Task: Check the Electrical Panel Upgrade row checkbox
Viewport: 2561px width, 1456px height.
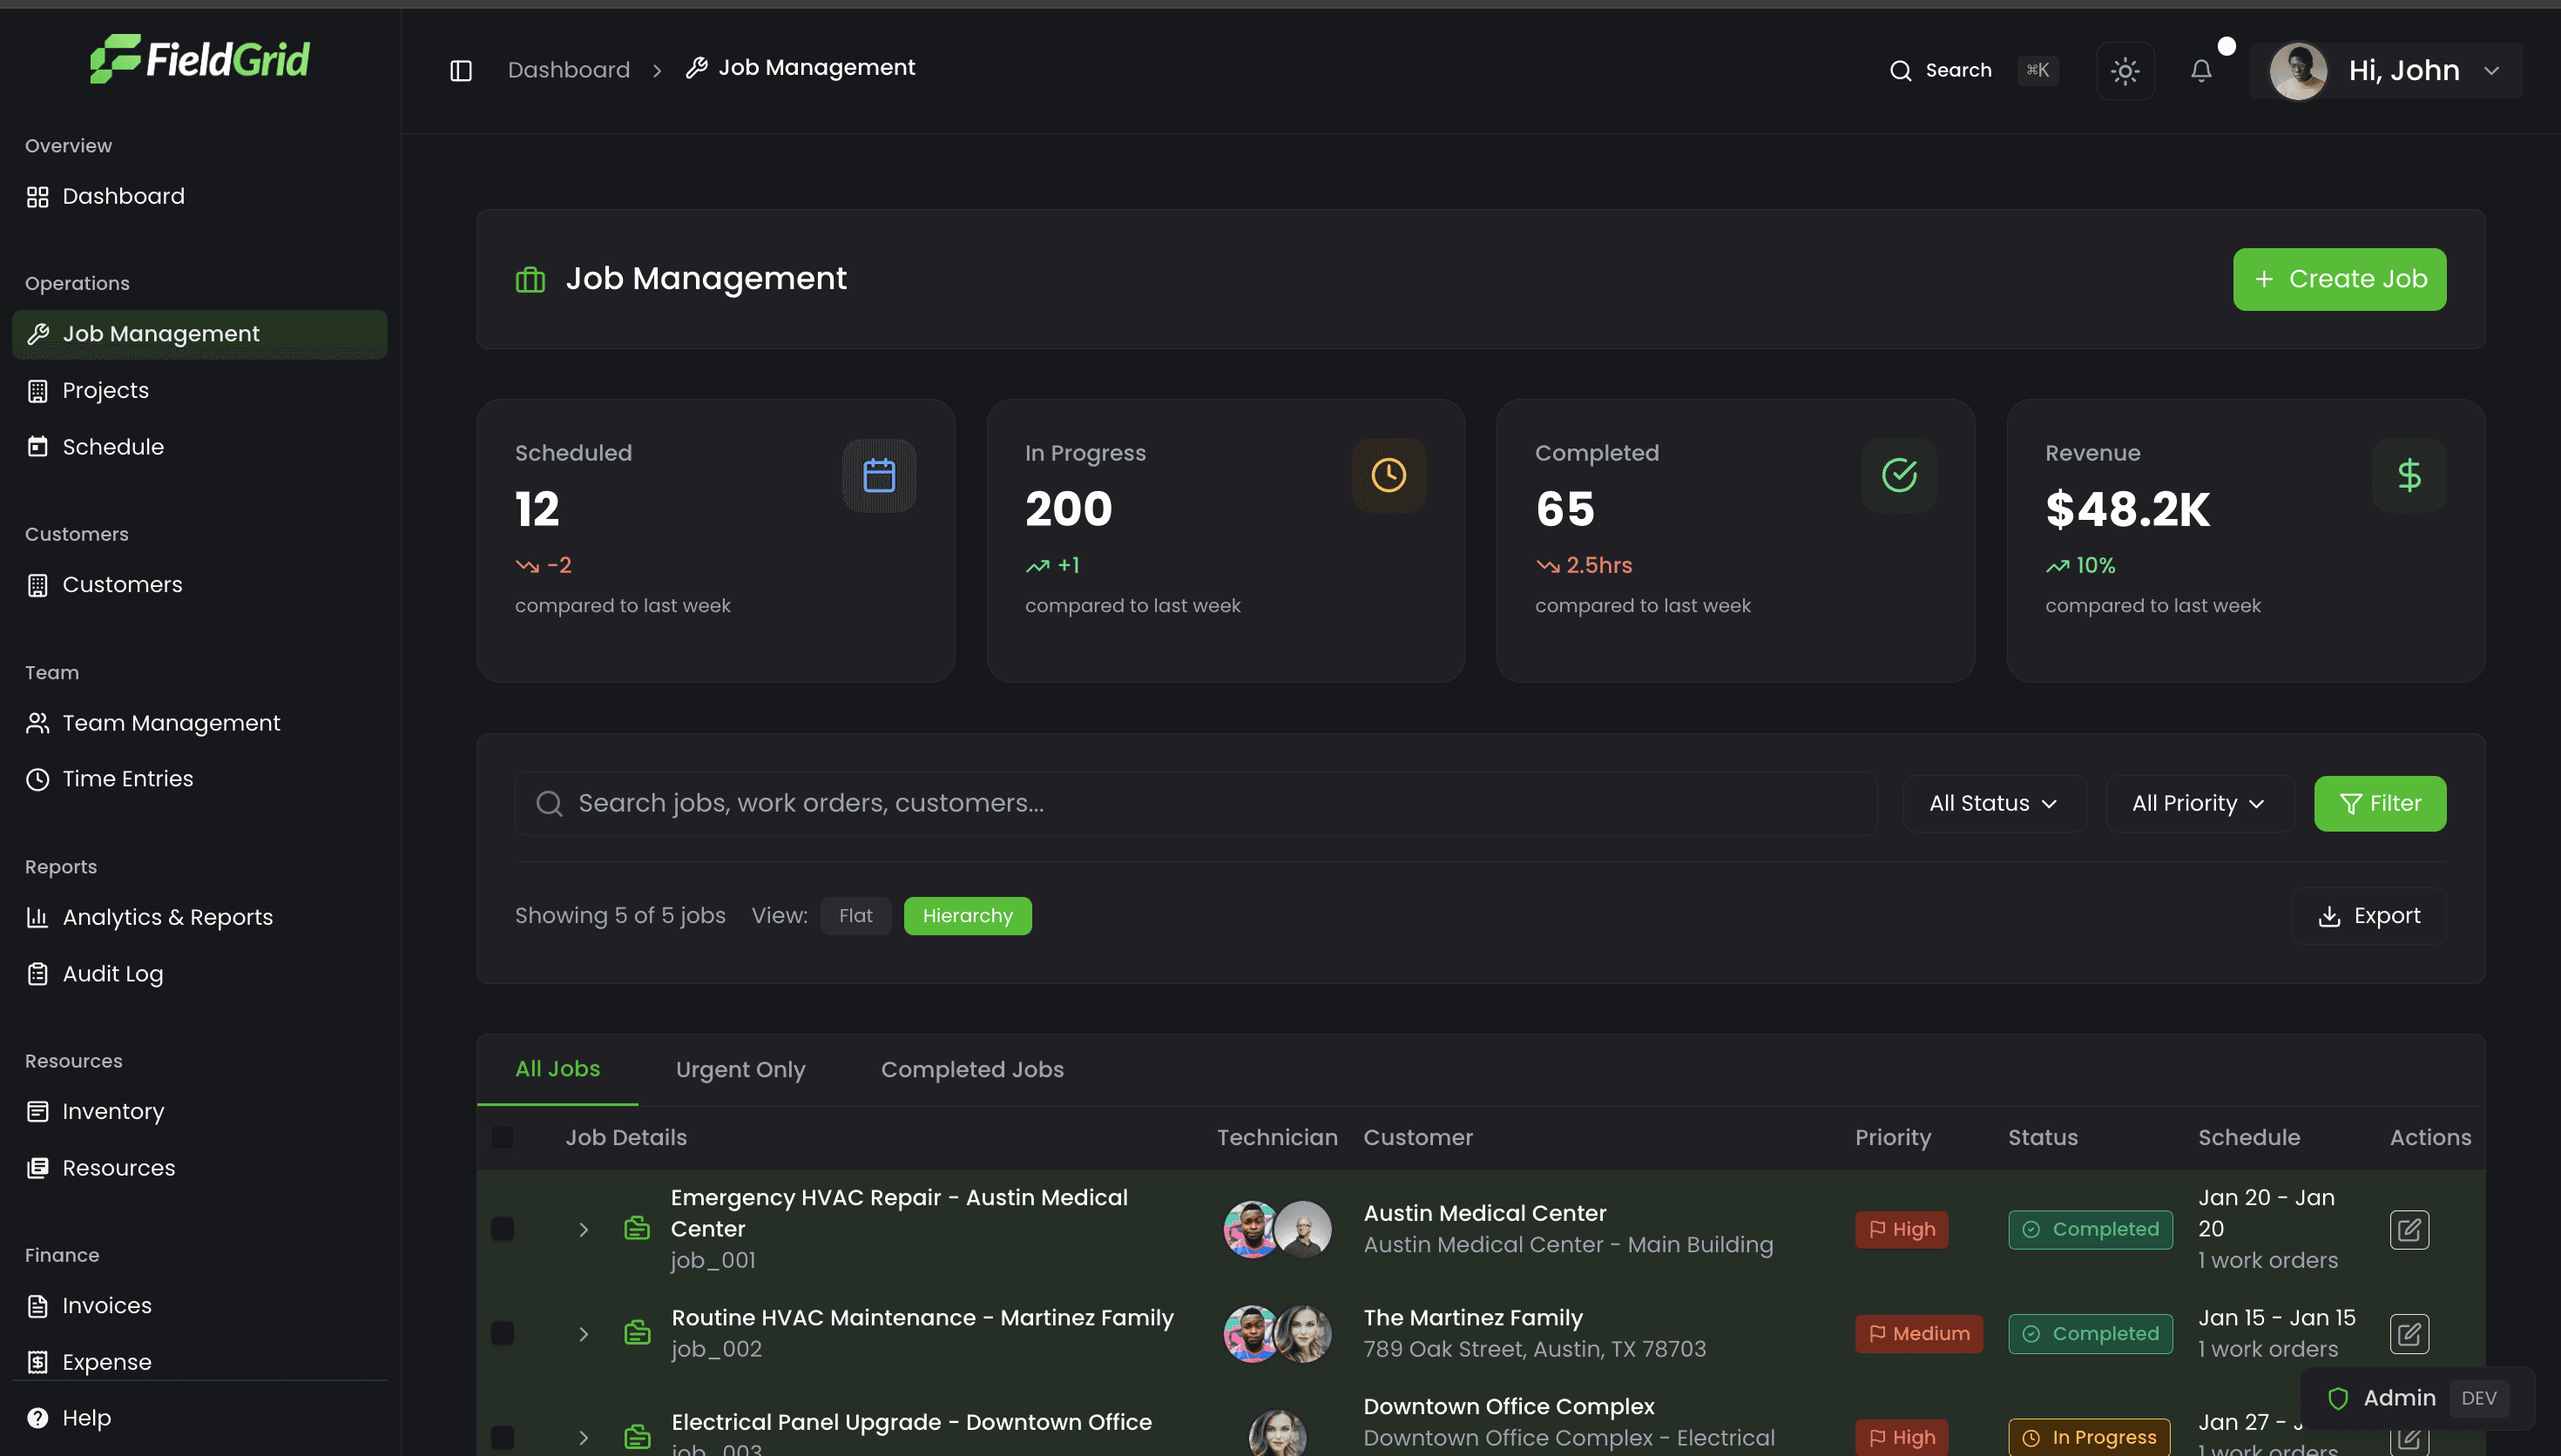Action: (x=503, y=1437)
